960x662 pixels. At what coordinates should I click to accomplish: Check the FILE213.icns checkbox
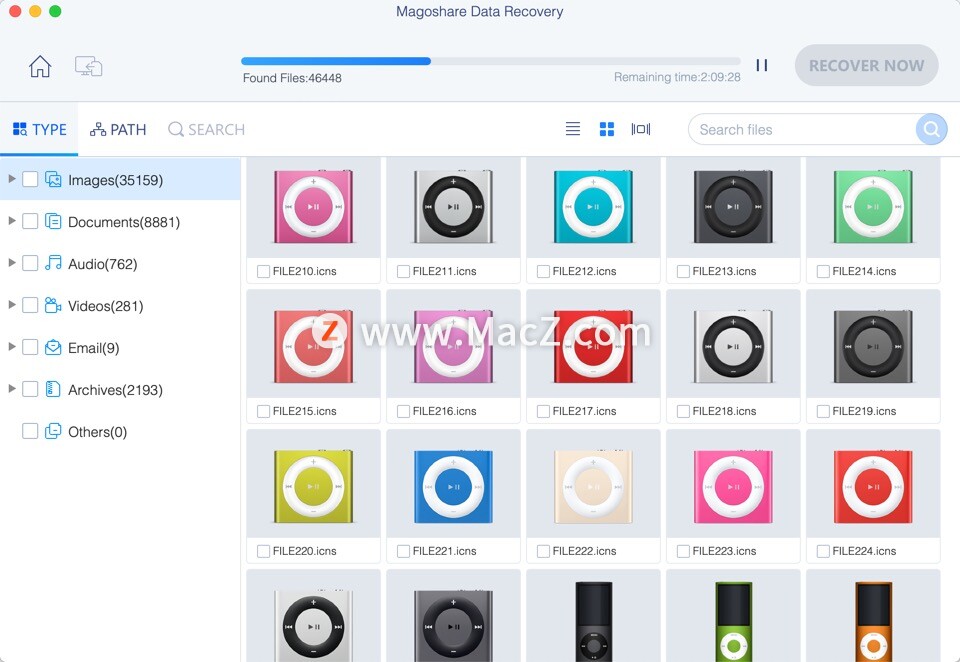[x=683, y=271]
